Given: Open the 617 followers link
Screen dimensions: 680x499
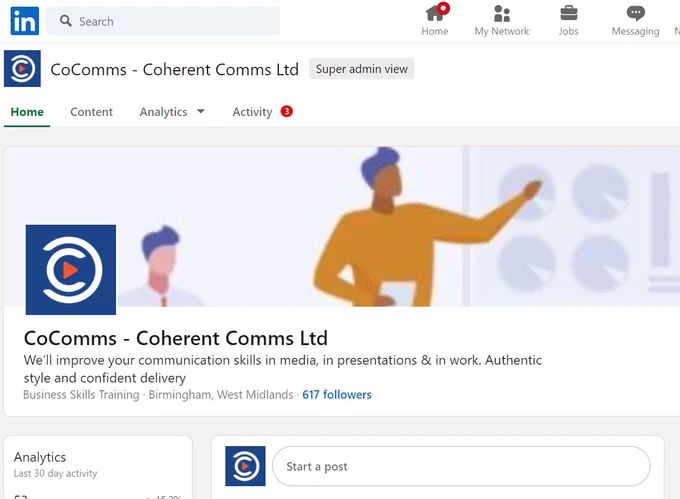Looking at the screenshot, I should tap(337, 395).
